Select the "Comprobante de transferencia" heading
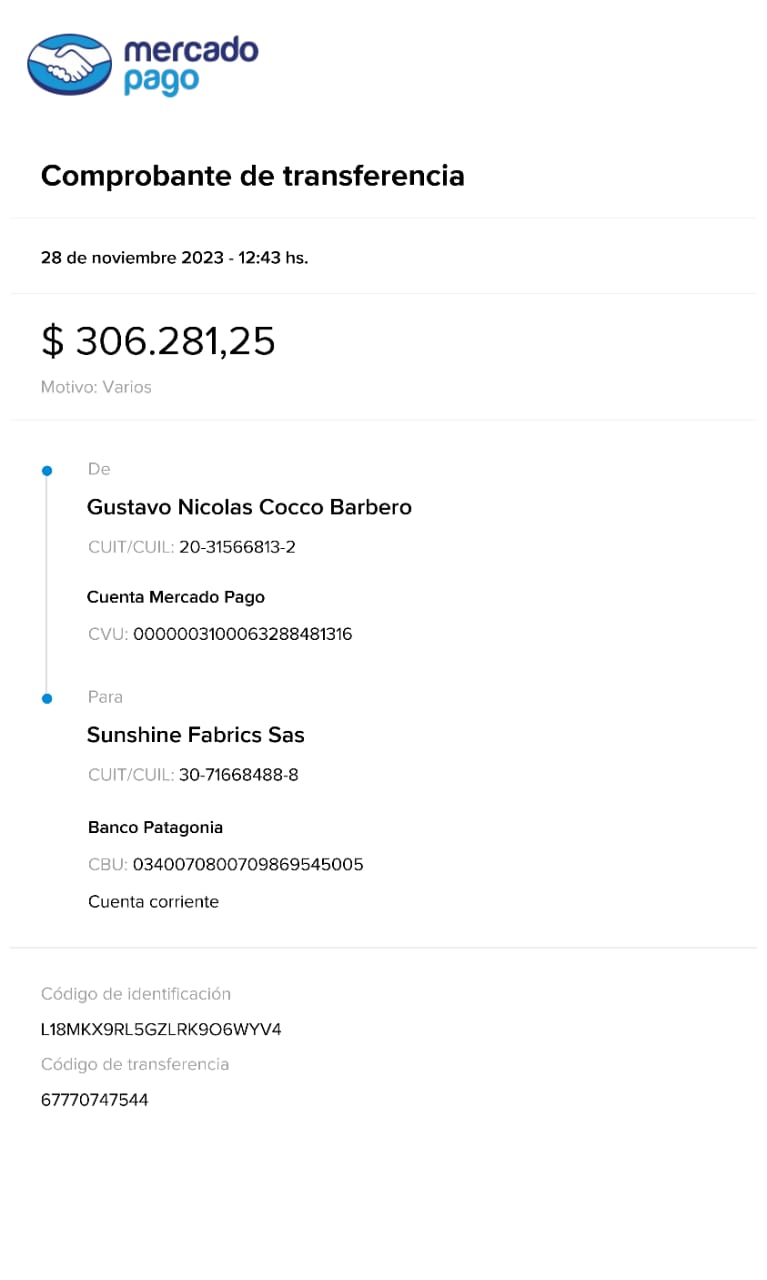 click(252, 176)
